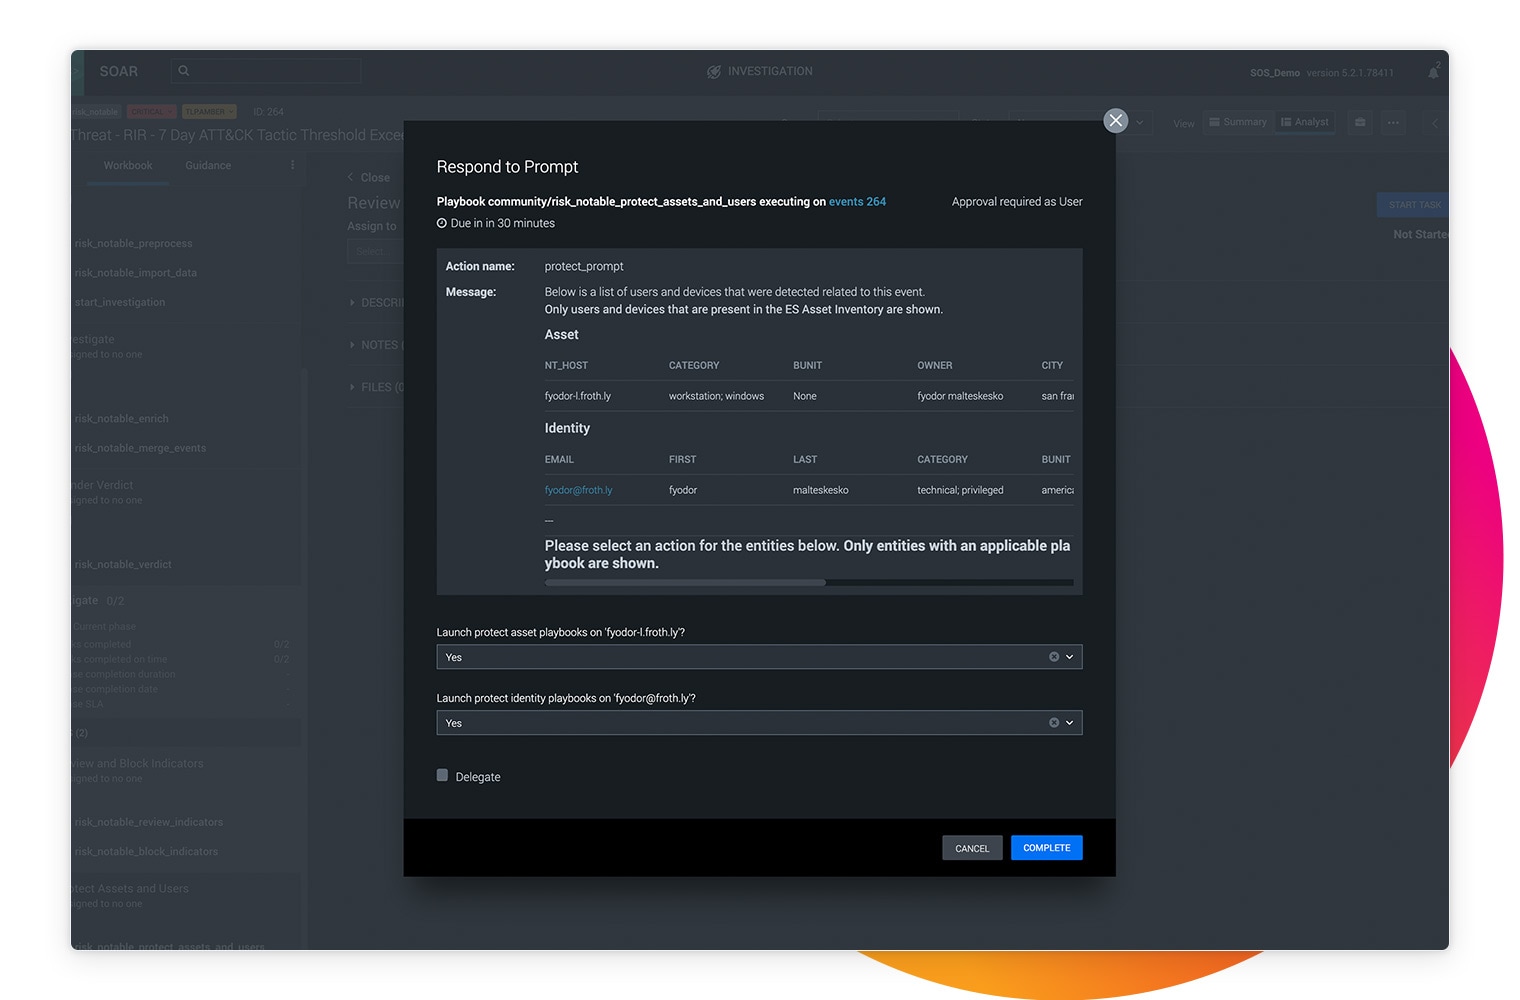Clear the protect identity playbooks selection

coord(1053,723)
